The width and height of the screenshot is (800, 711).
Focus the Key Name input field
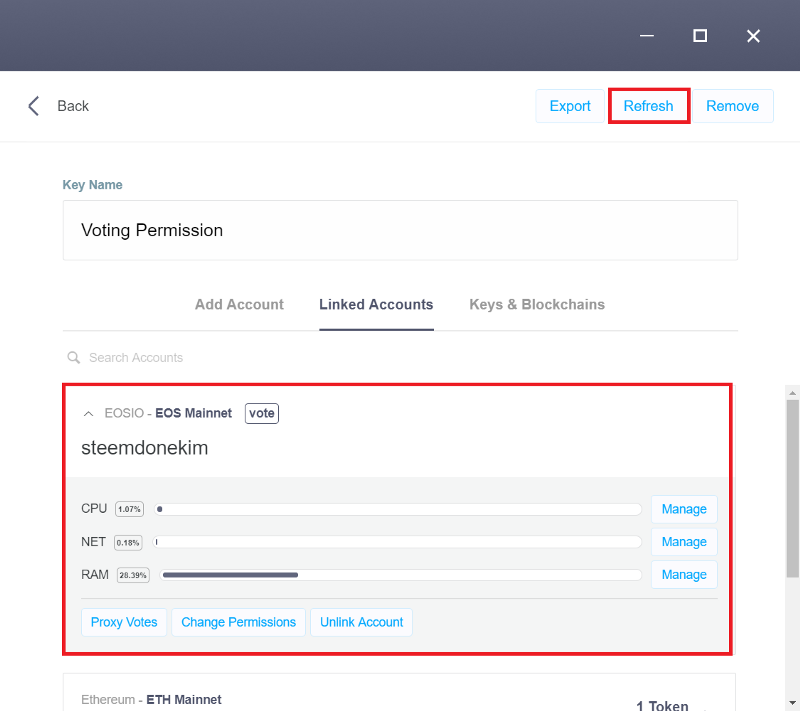click(400, 230)
